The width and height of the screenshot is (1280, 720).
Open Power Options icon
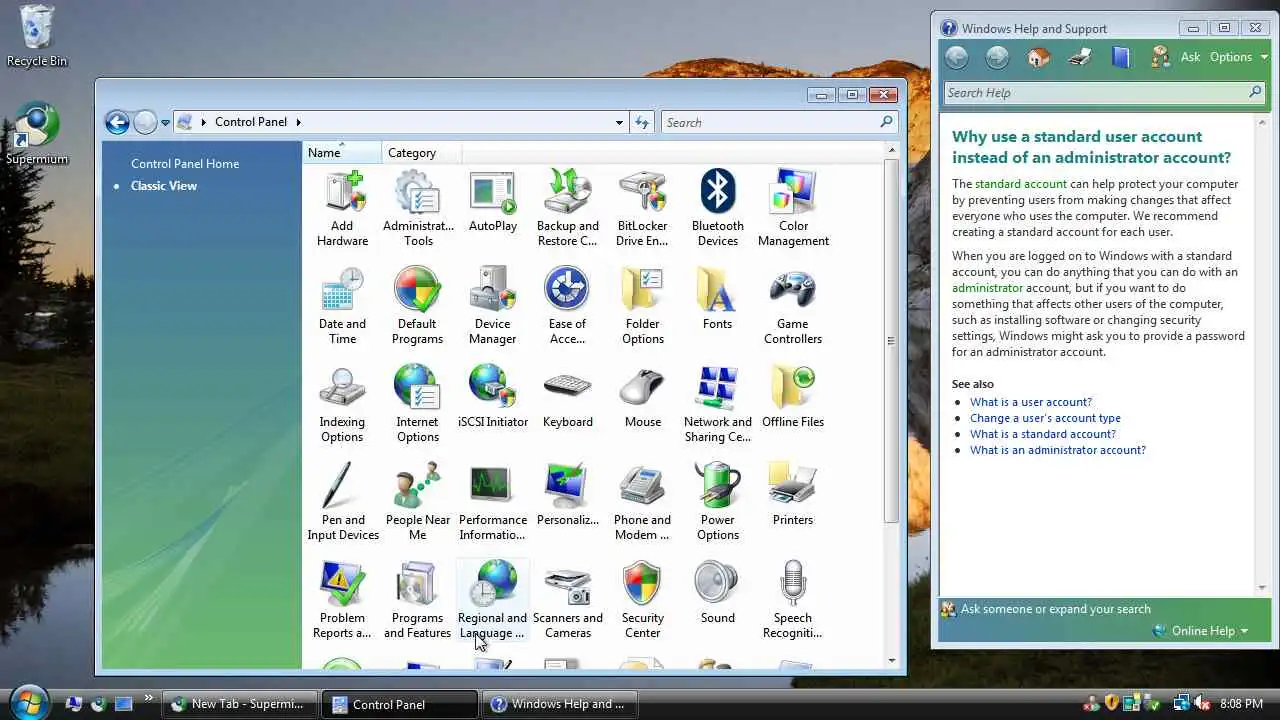(x=718, y=502)
